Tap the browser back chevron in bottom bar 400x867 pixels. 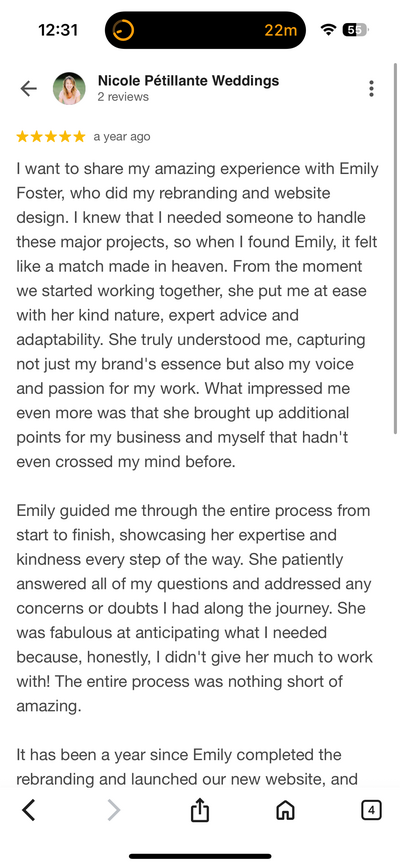29,811
